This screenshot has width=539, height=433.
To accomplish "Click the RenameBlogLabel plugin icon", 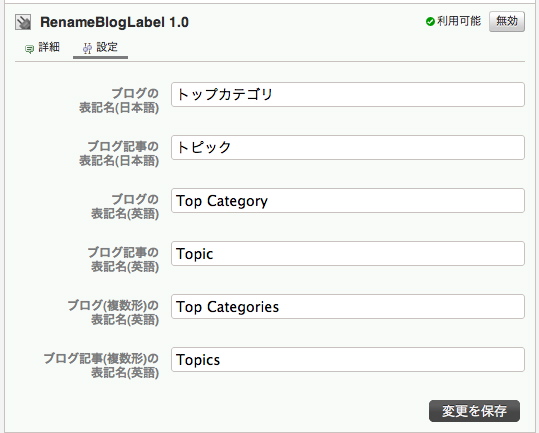I will pyautogui.click(x=23, y=22).
